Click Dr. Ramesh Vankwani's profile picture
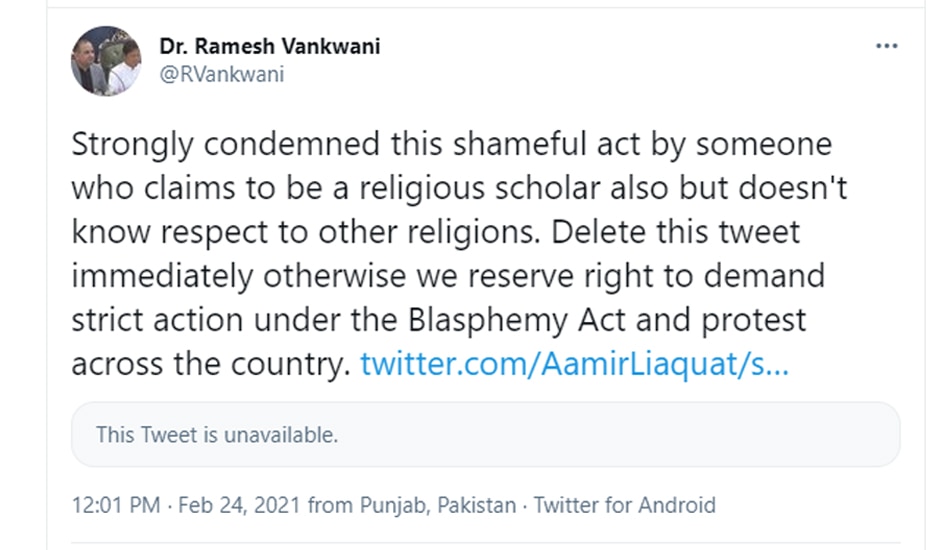Screen dimensions: 950x550 106,61
